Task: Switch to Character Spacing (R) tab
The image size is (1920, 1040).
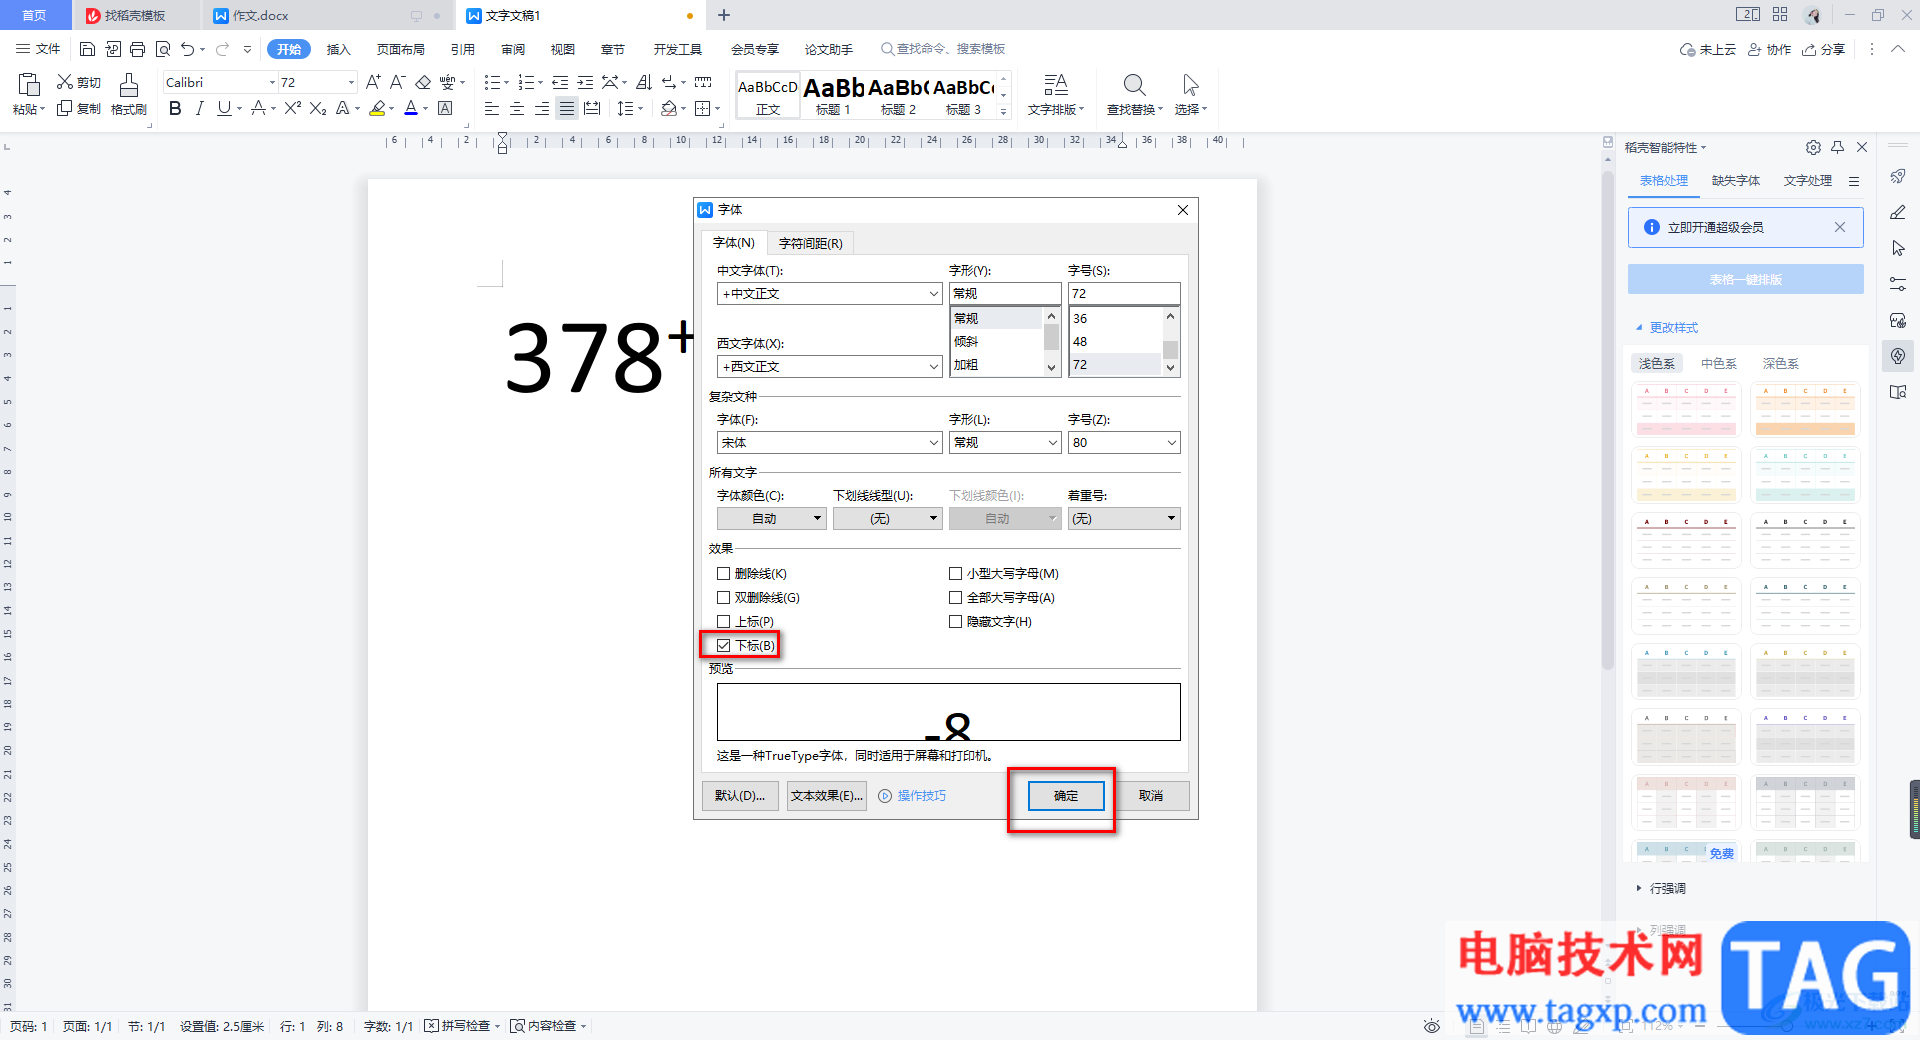Action: [x=811, y=244]
